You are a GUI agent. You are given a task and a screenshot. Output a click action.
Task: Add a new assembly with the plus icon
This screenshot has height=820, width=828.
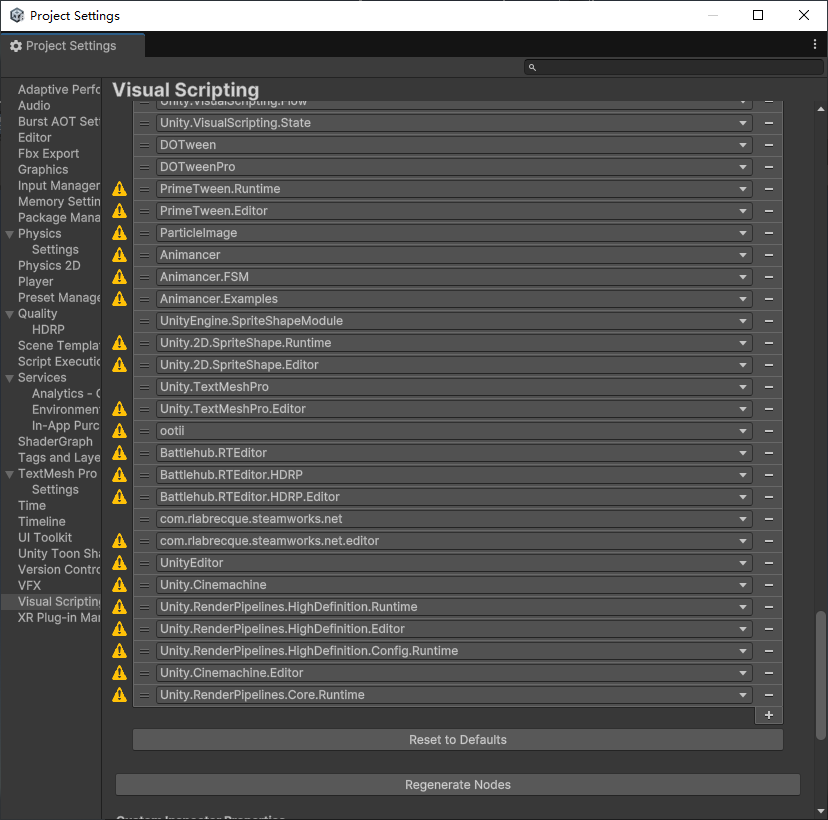[768, 715]
